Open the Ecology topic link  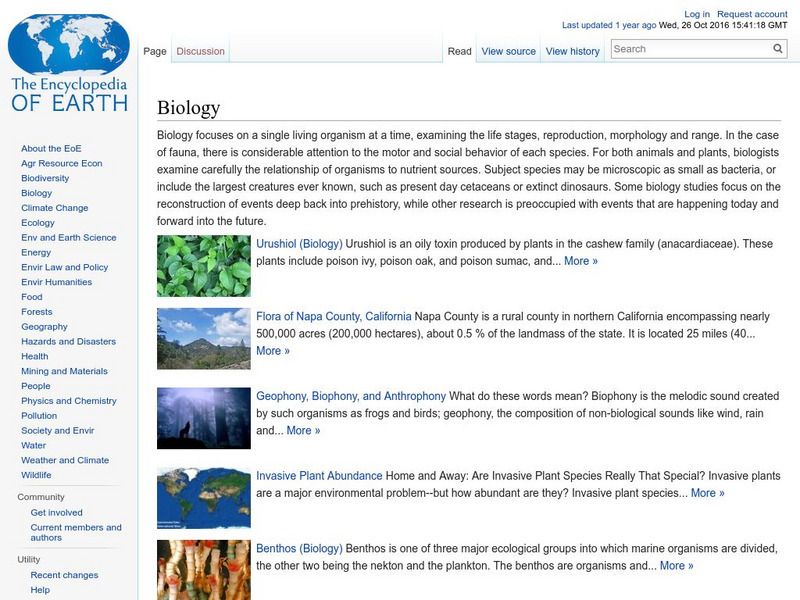pos(38,222)
